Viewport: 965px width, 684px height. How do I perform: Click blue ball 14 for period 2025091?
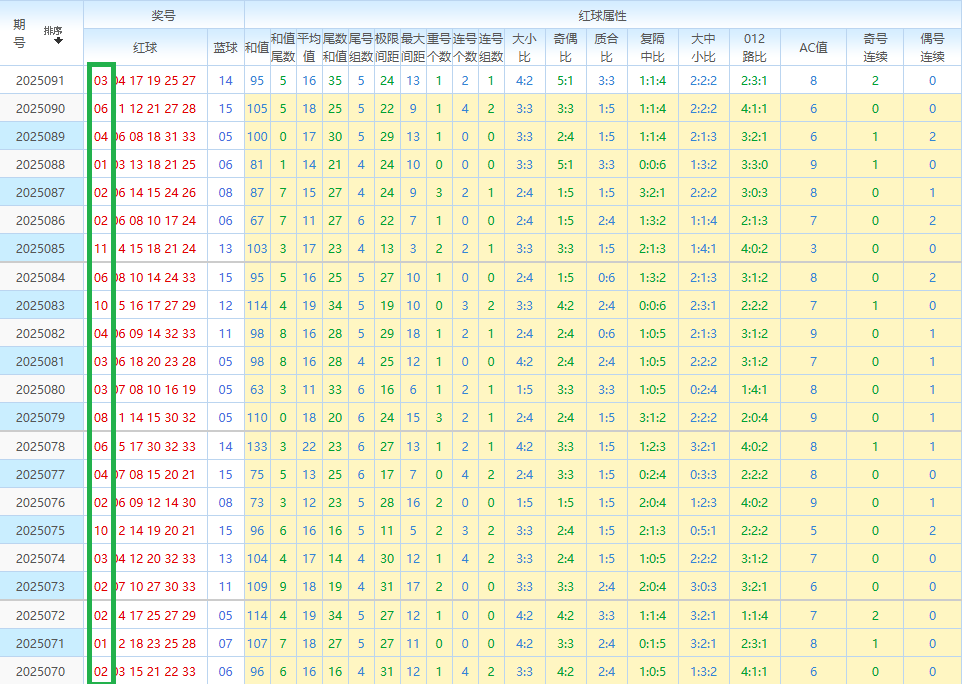(226, 80)
